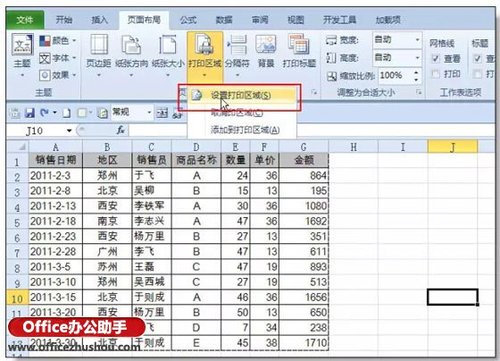Open the 效果 theme effects menu
The width and height of the screenshot is (500, 361).
58,75
